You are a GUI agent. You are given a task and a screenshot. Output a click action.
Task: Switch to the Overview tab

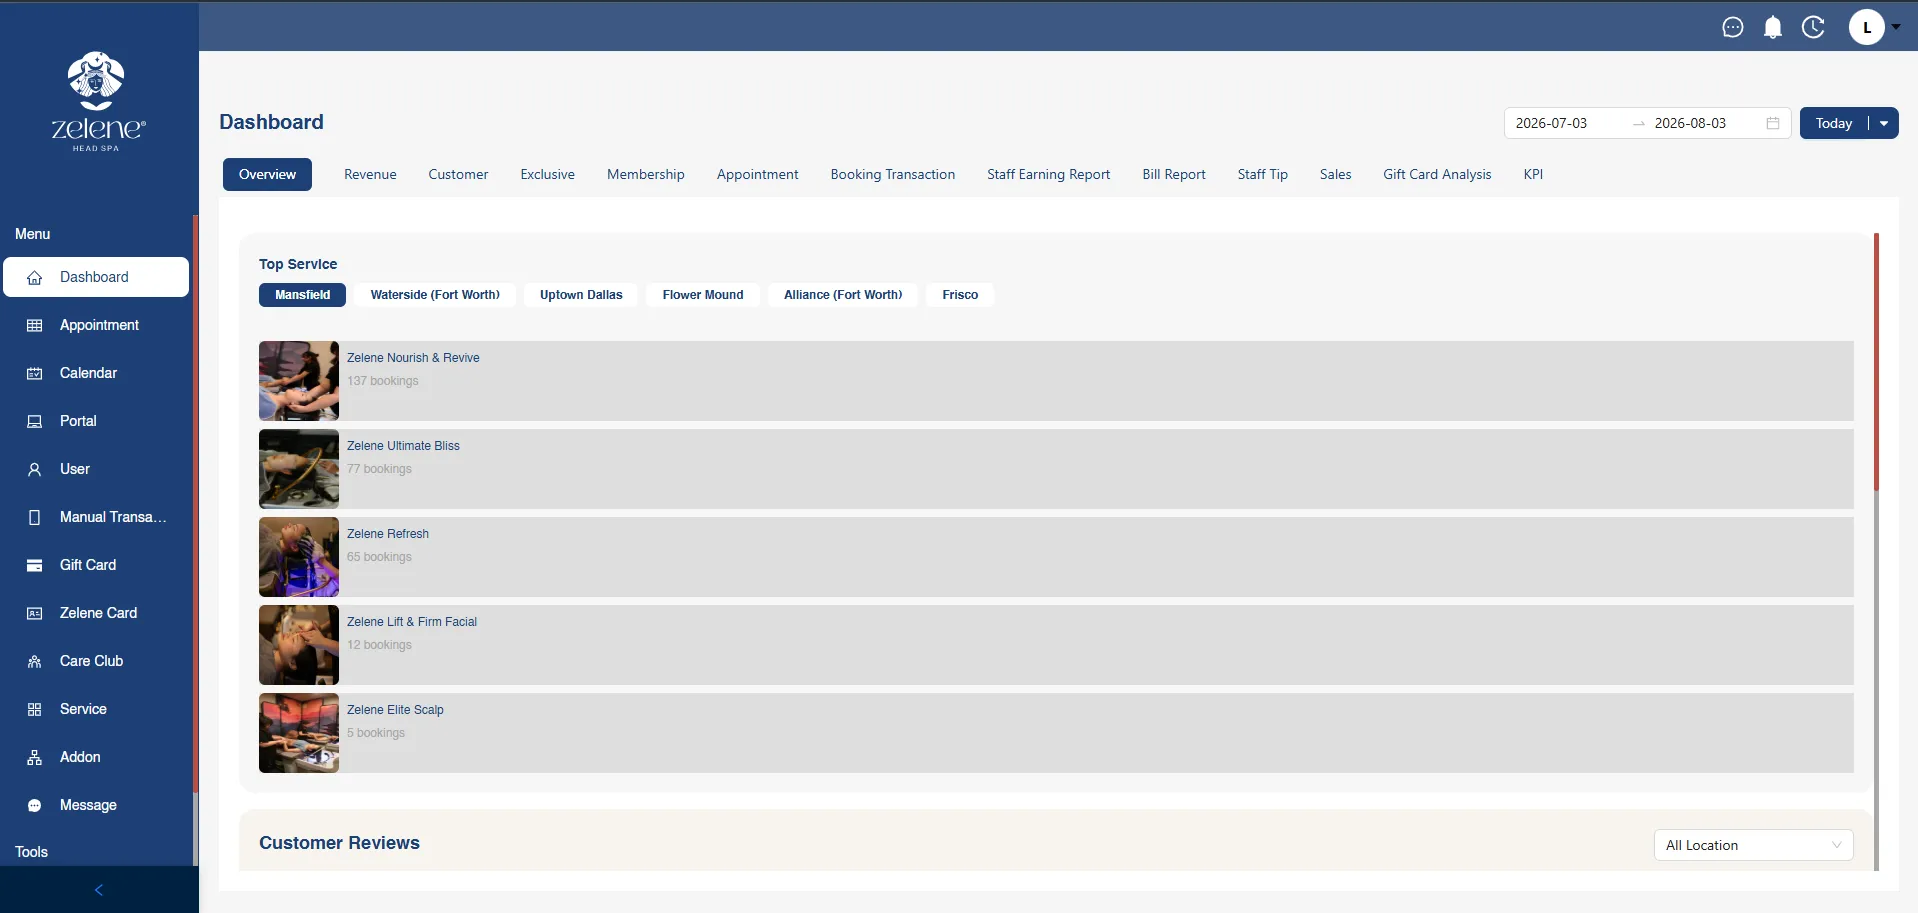click(x=267, y=174)
